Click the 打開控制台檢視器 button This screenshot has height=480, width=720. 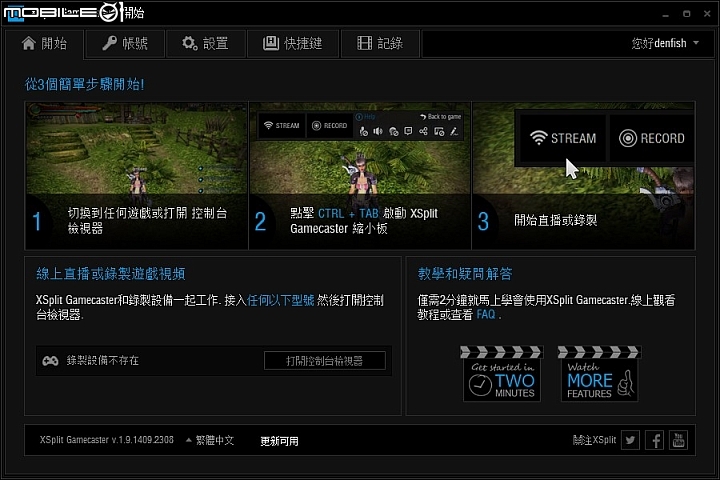tap(325, 361)
